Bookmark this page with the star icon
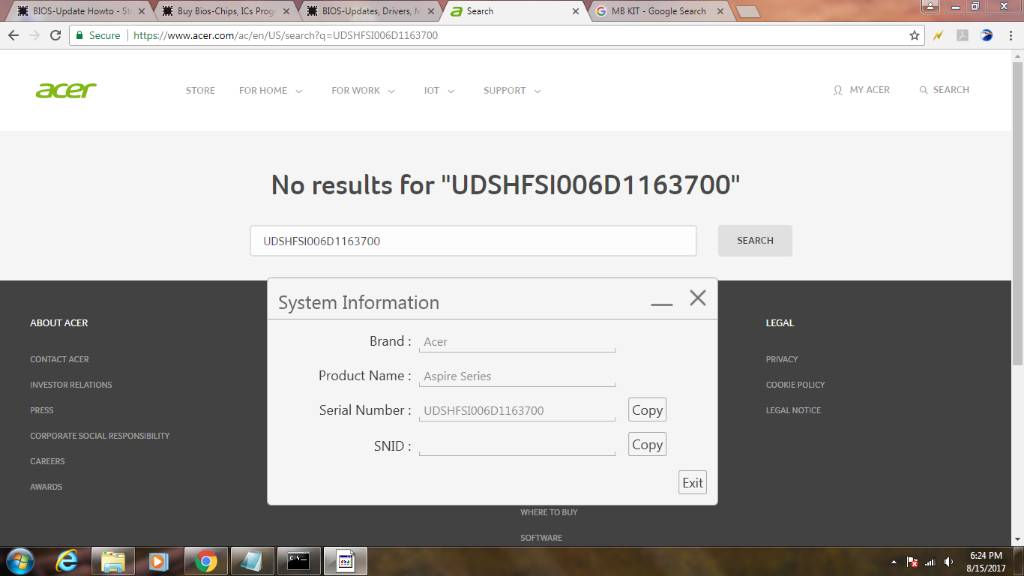Screen dimensions: 1024x576 click(x=914, y=35)
